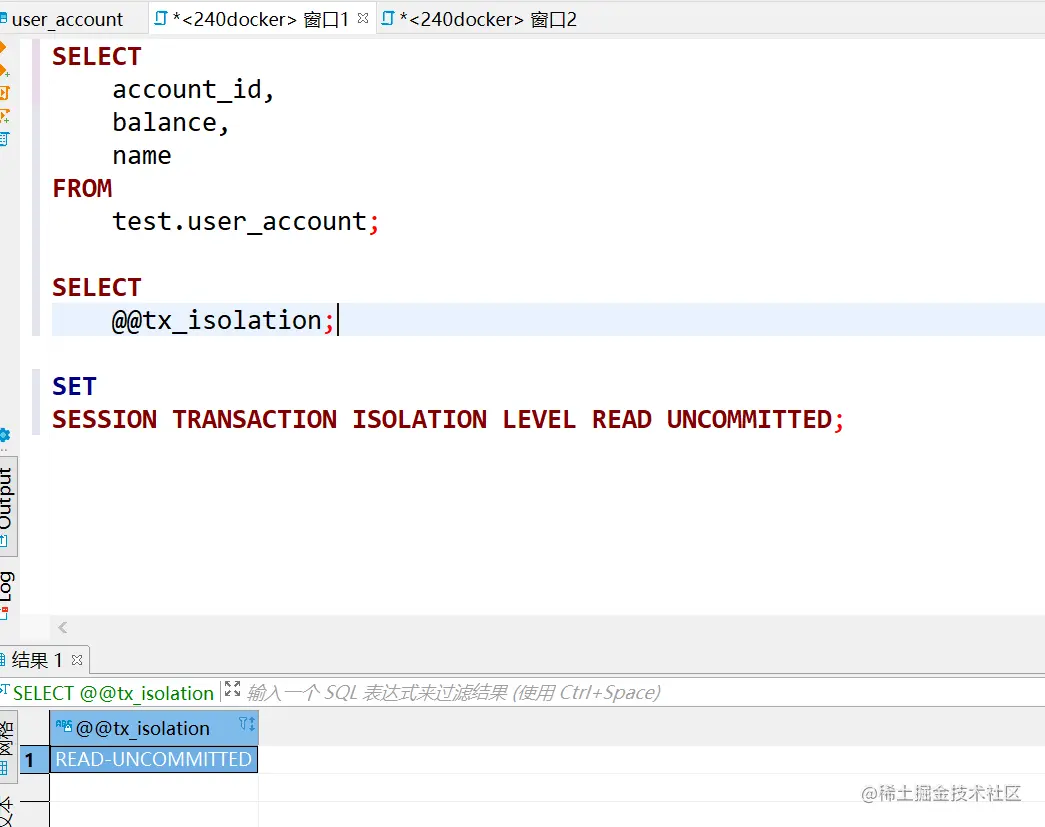The width and height of the screenshot is (1045, 827).
Task: Switch to the grid view side tab
Action: click(7, 746)
